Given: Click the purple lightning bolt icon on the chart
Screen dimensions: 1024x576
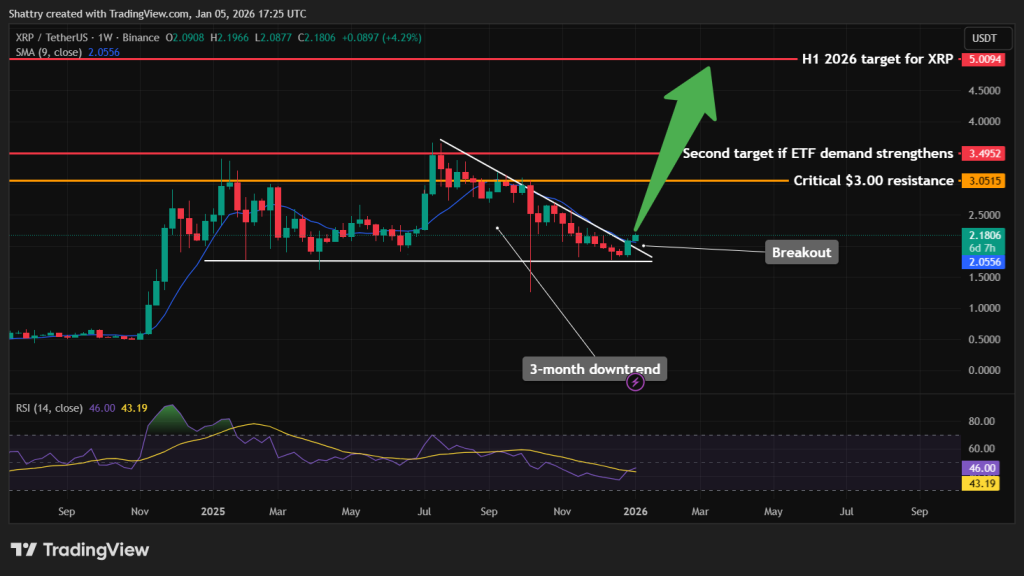Looking at the screenshot, I should click(634, 383).
